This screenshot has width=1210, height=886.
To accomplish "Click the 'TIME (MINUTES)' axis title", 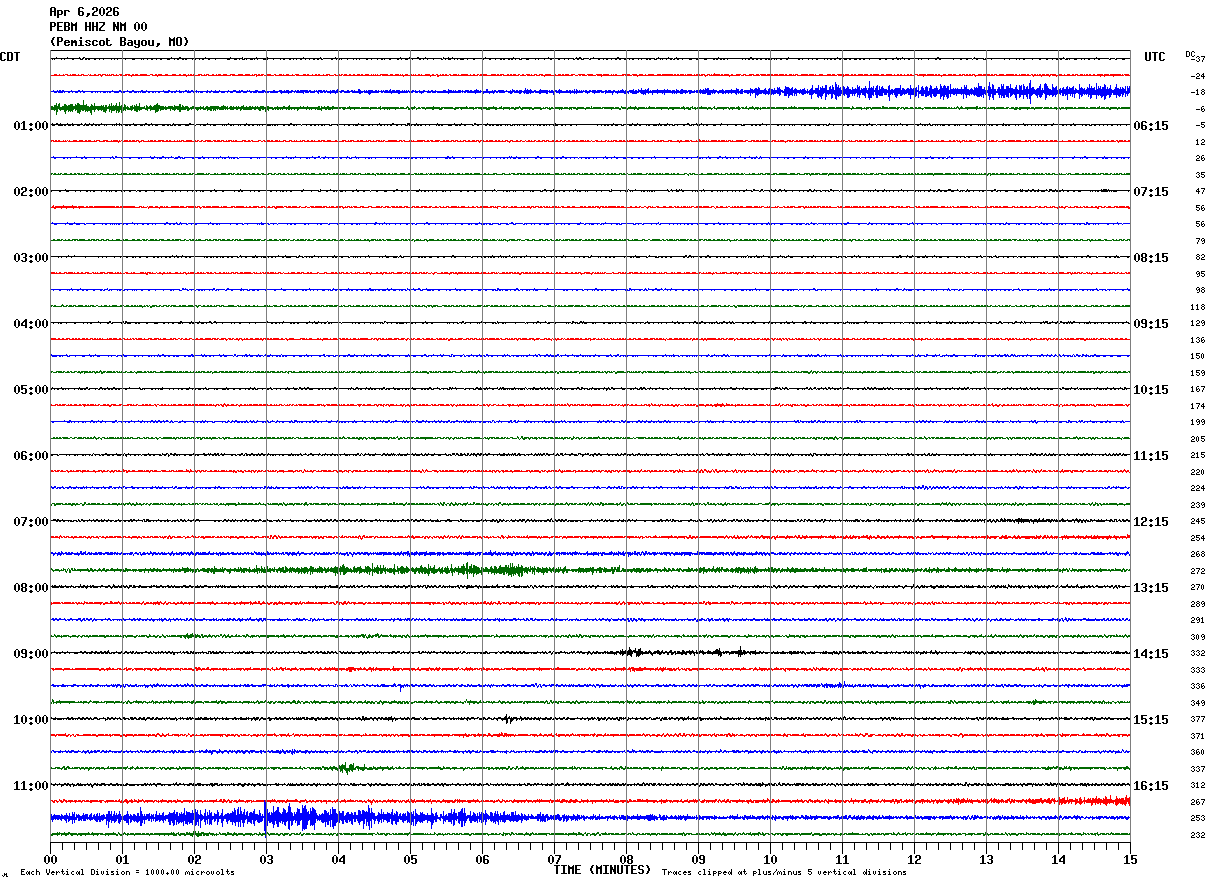I will click(602, 870).
